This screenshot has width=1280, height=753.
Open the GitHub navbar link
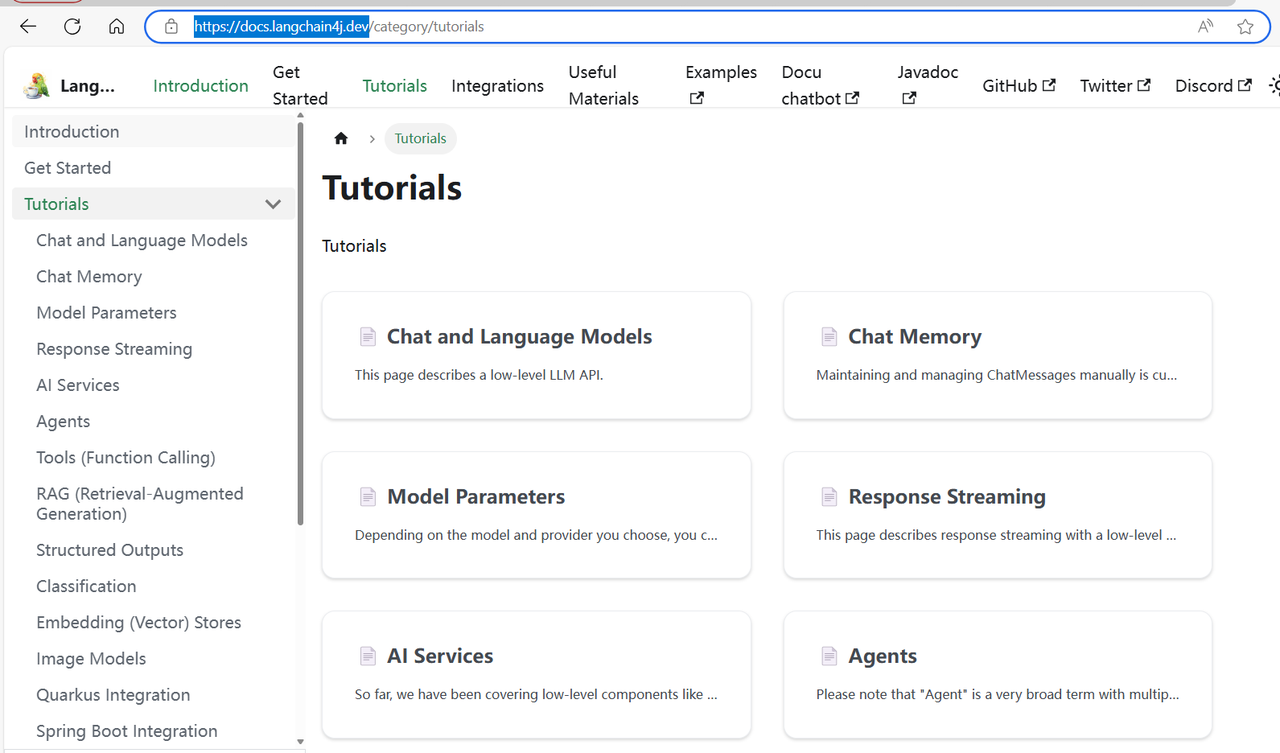(x=1019, y=86)
